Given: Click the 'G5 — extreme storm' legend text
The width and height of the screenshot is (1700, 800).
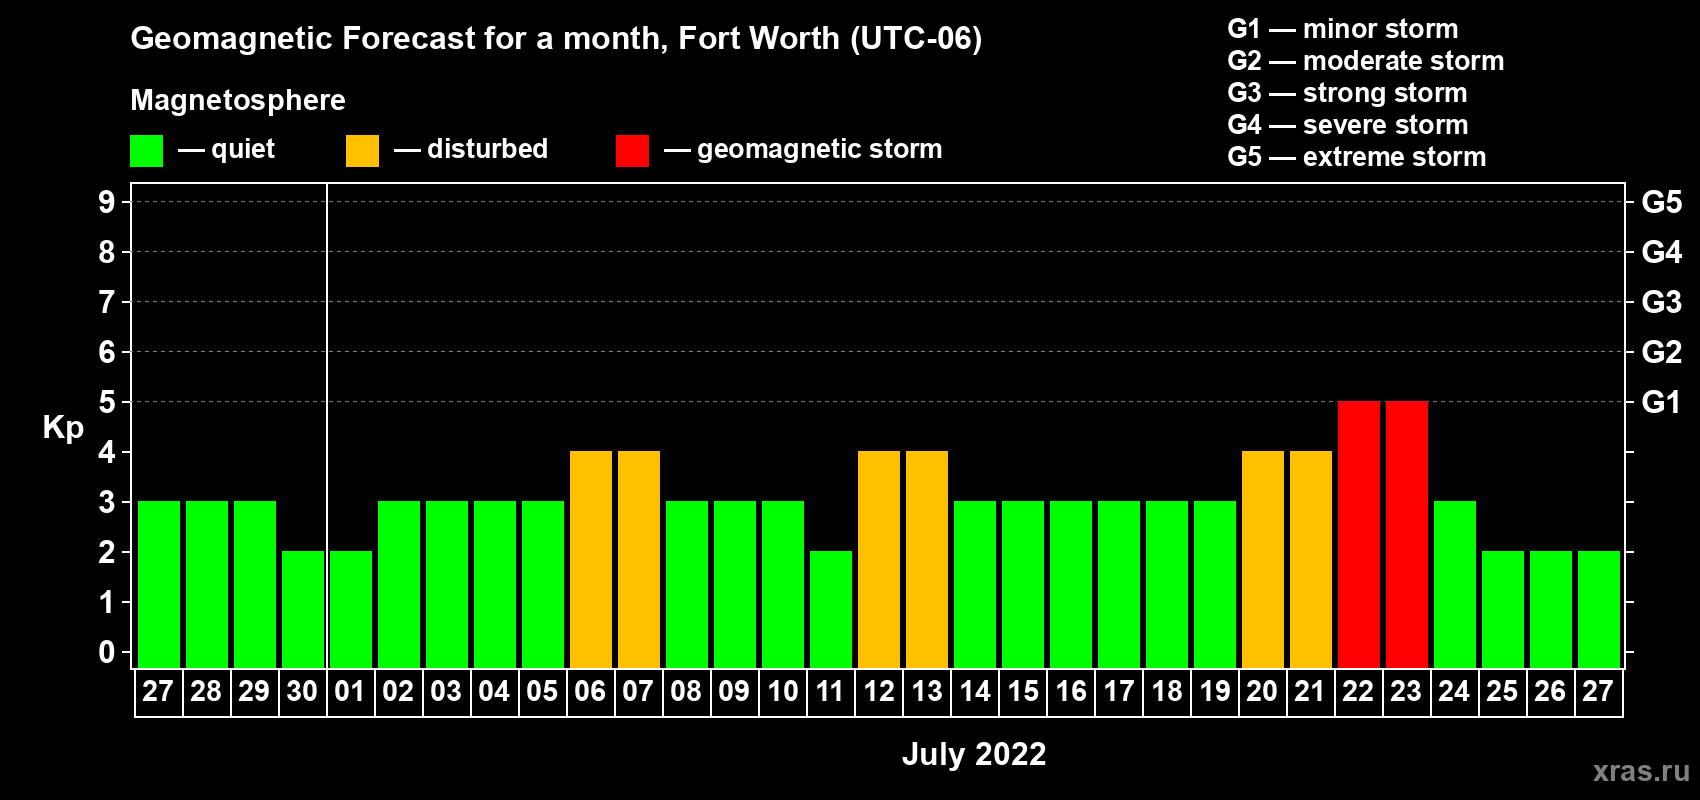Looking at the screenshot, I should click(1357, 157).
